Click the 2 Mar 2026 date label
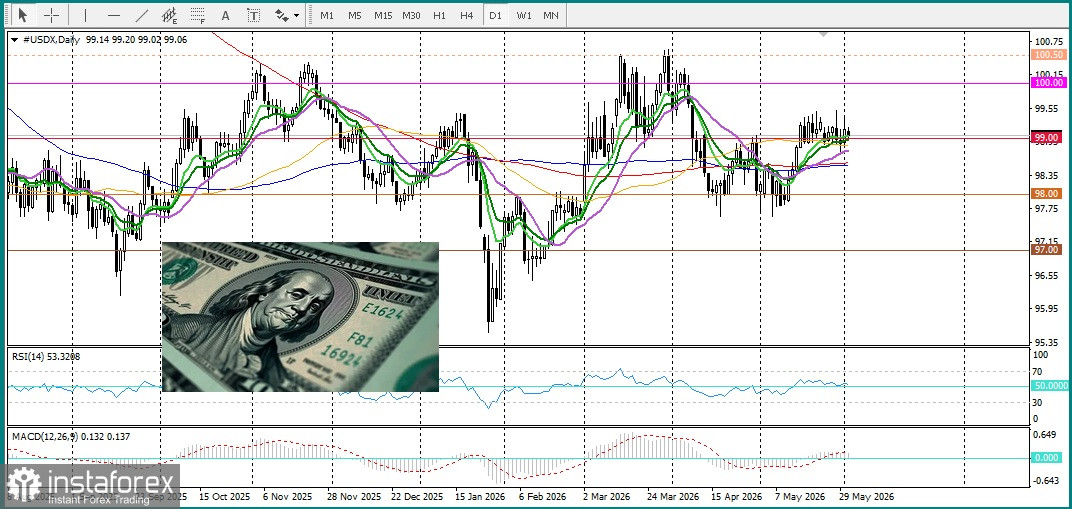The height and width of the screenshot is (509, 1072). (607, 496)
